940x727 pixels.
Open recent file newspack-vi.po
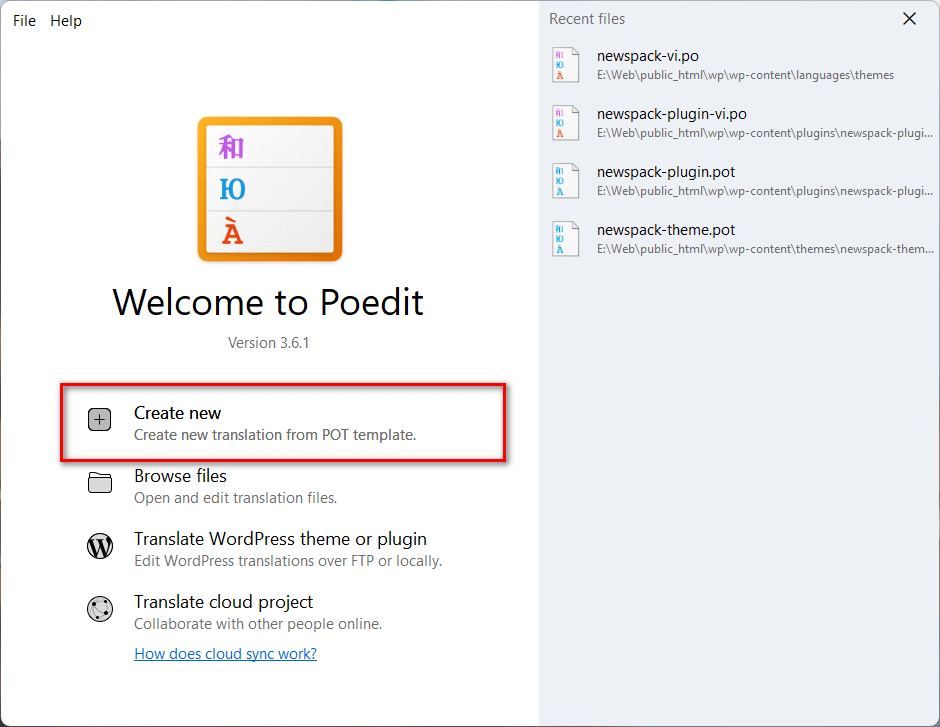pyautogui.click(x=742, y=65)
